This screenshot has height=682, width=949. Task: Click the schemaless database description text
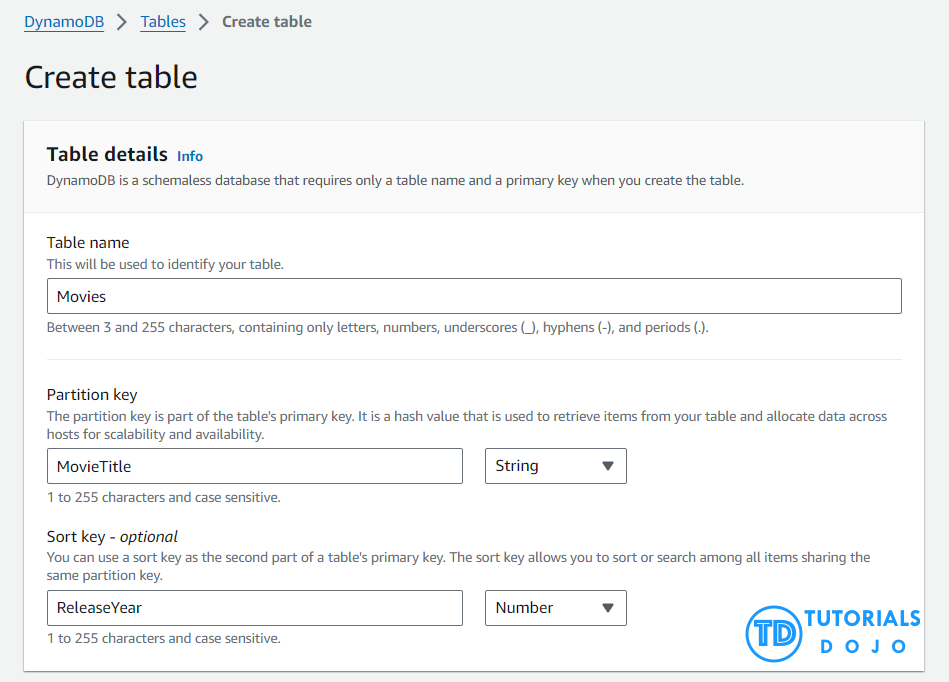(395, 181)
